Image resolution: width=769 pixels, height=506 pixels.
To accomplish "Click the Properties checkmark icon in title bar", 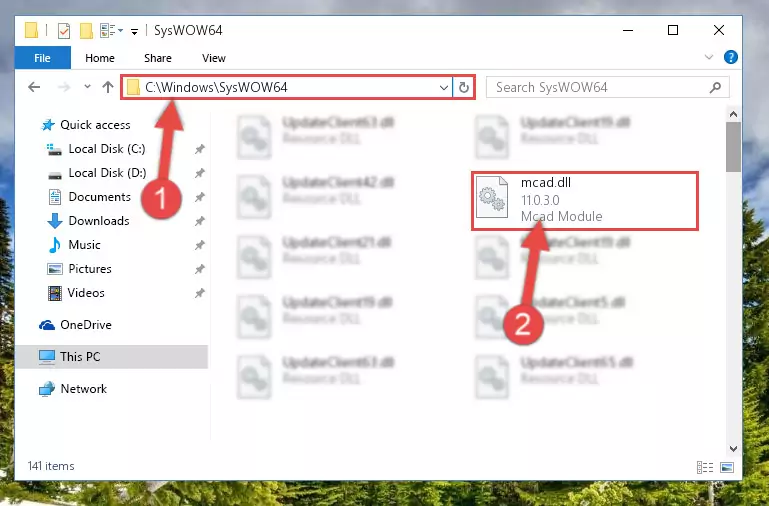I will (64, 31).
